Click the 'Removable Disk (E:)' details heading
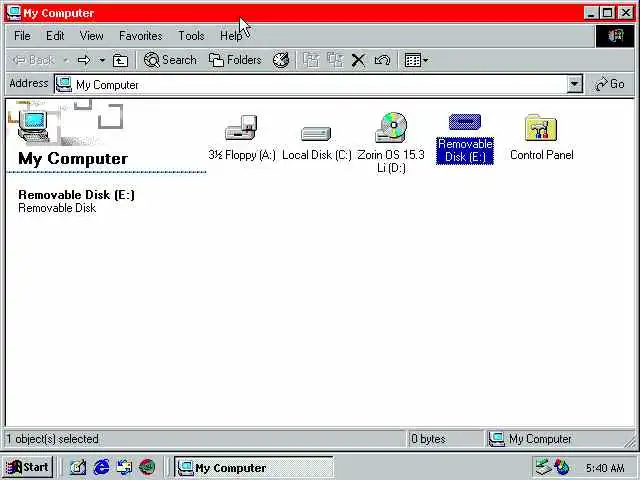This screenshot has height=480, width=640. (76, 195)
